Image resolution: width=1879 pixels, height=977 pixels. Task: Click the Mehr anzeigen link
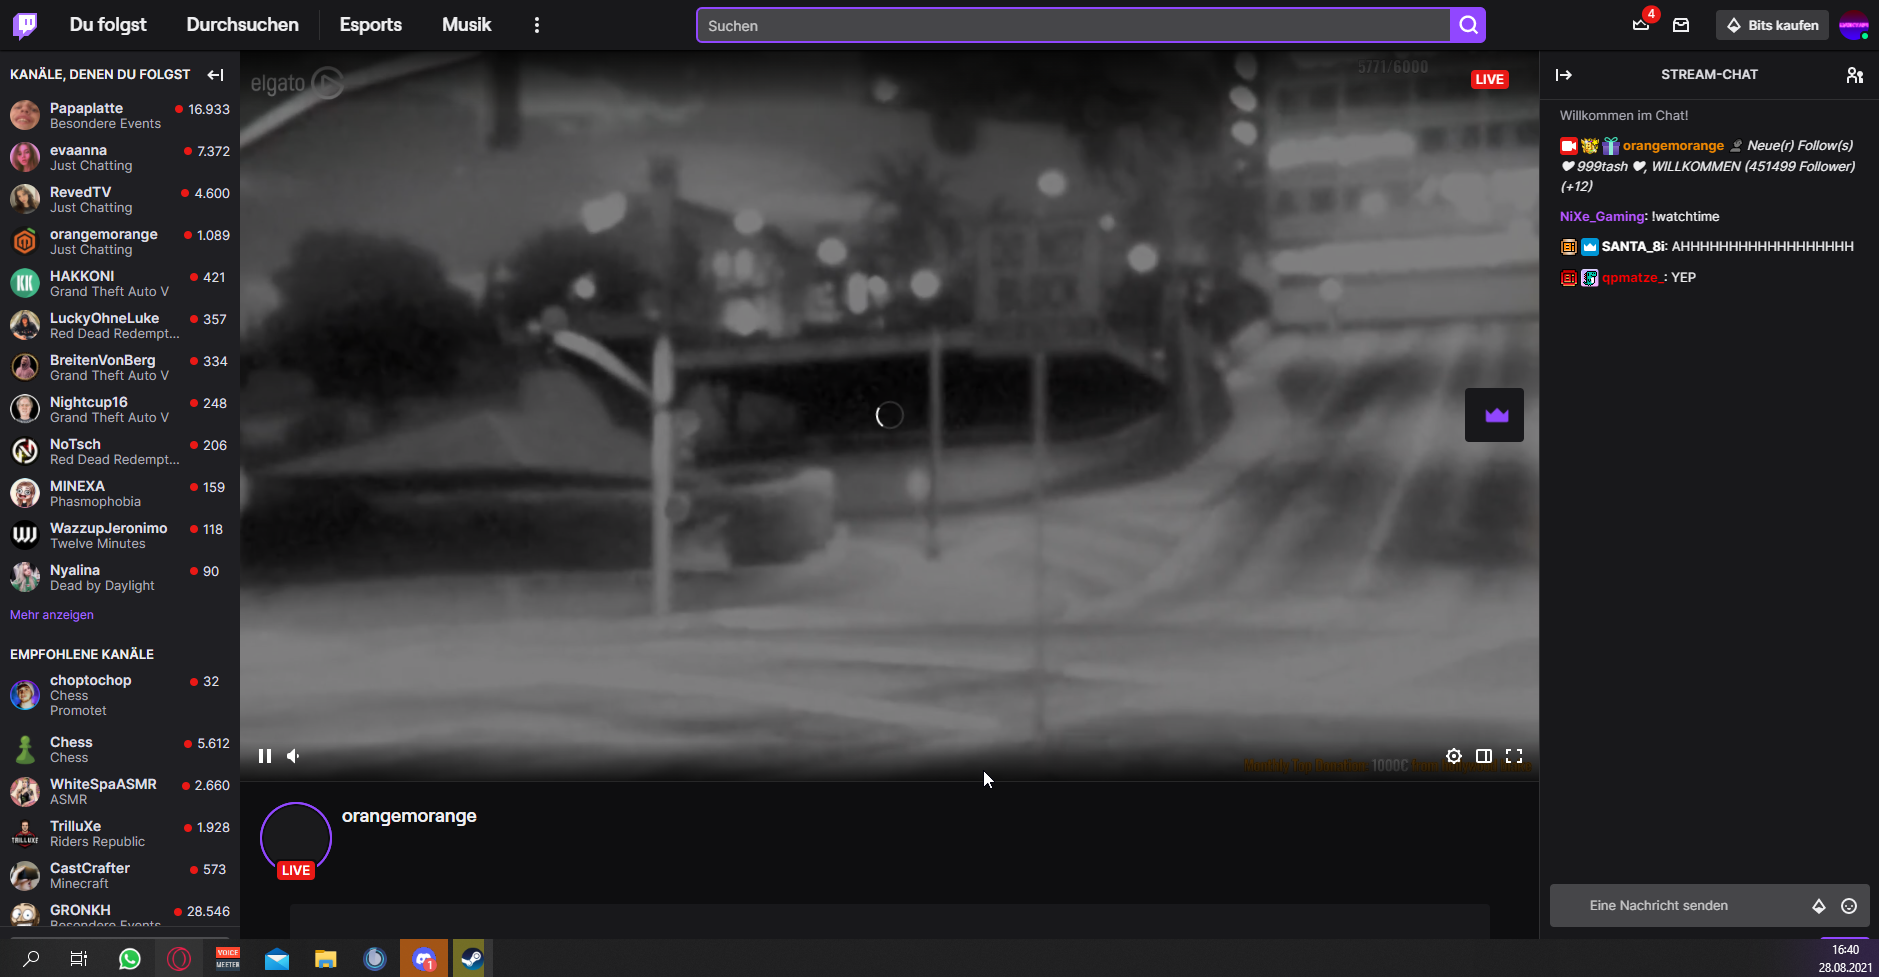point(52,615)
